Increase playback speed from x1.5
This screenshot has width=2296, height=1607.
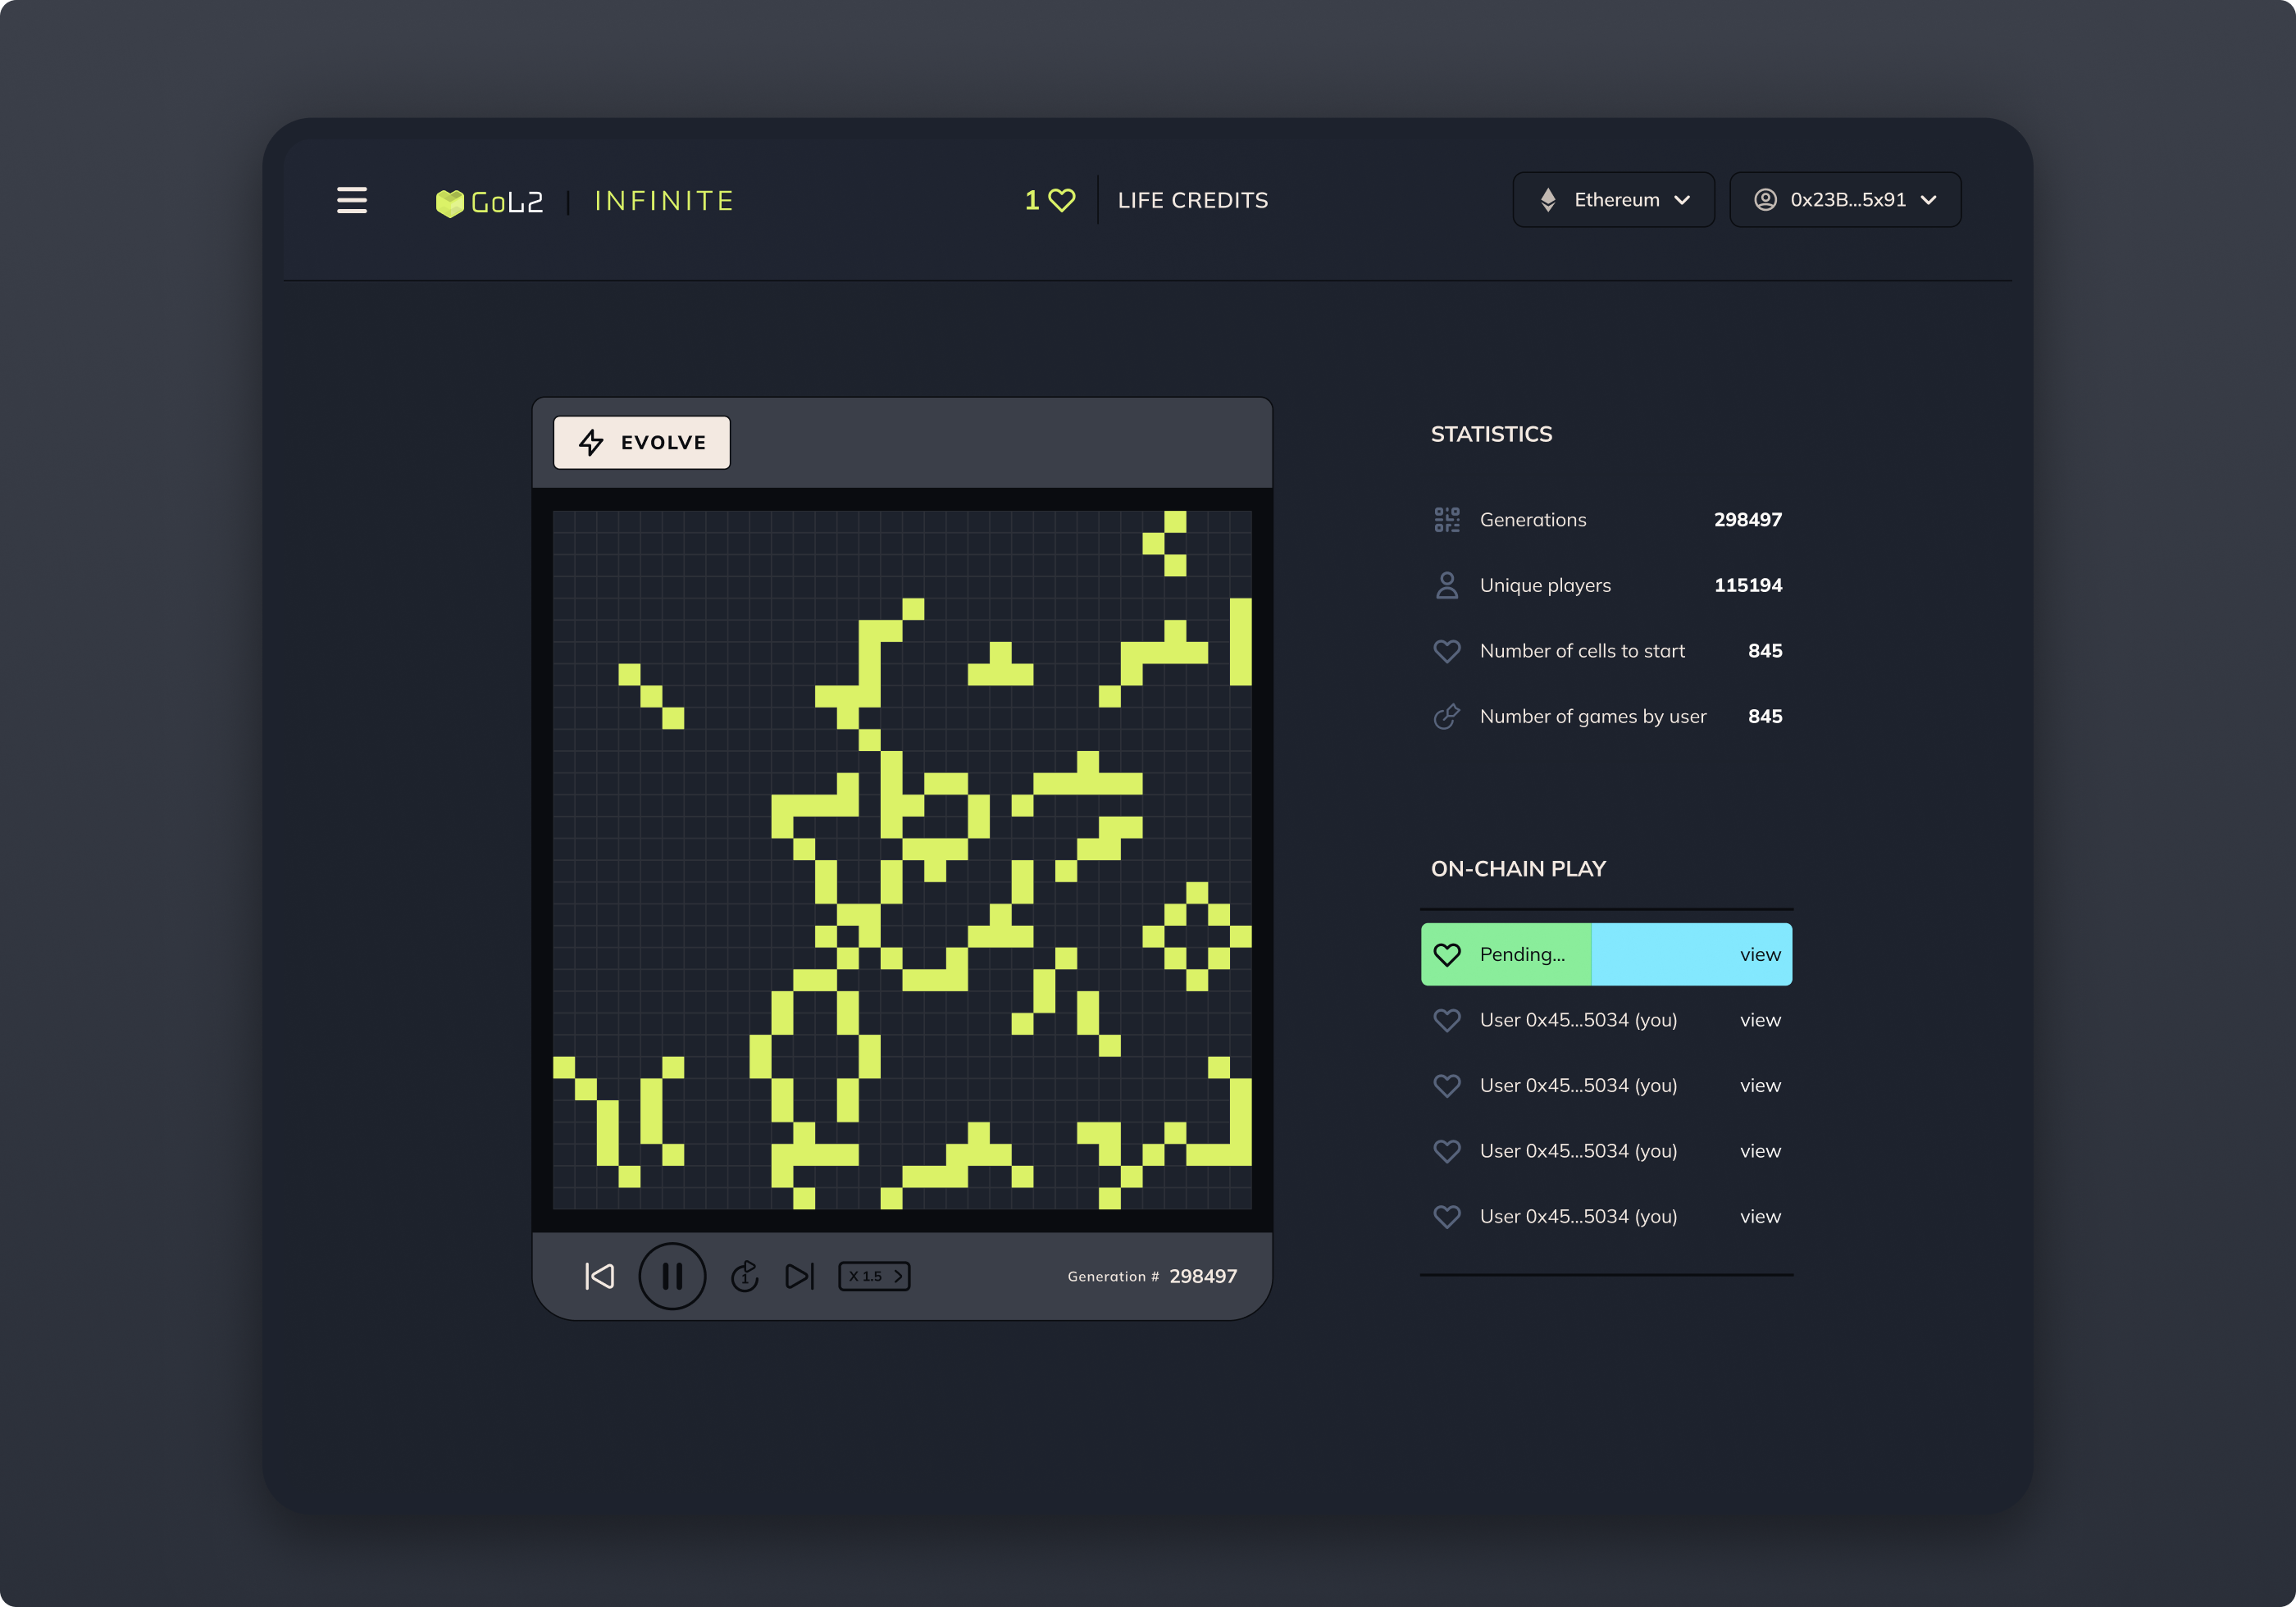(x=897, y=1275)
